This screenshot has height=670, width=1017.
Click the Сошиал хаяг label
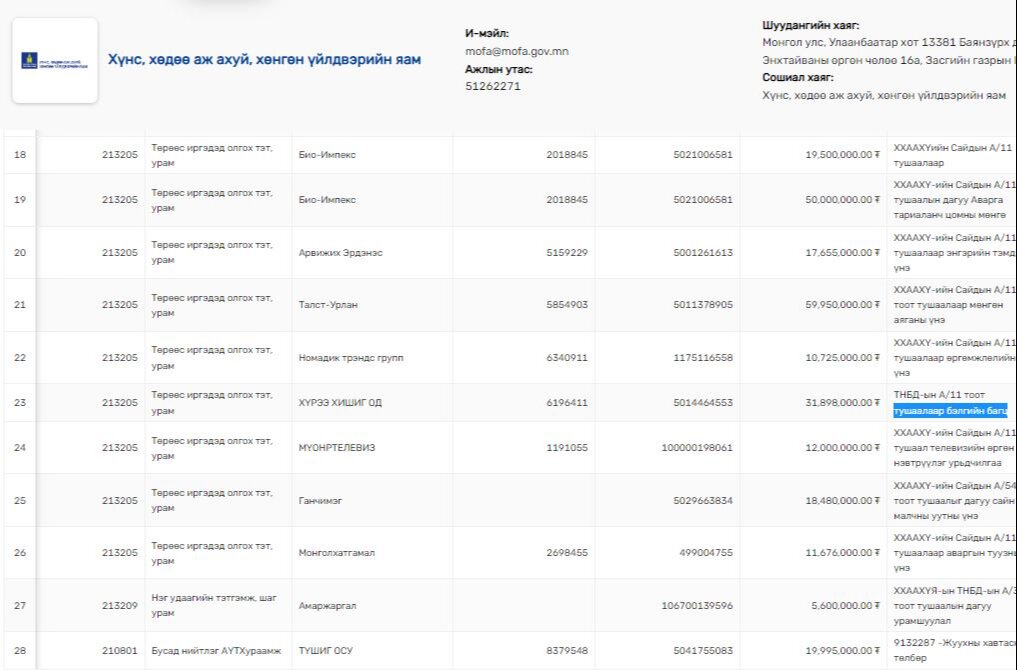coord(797,77)
